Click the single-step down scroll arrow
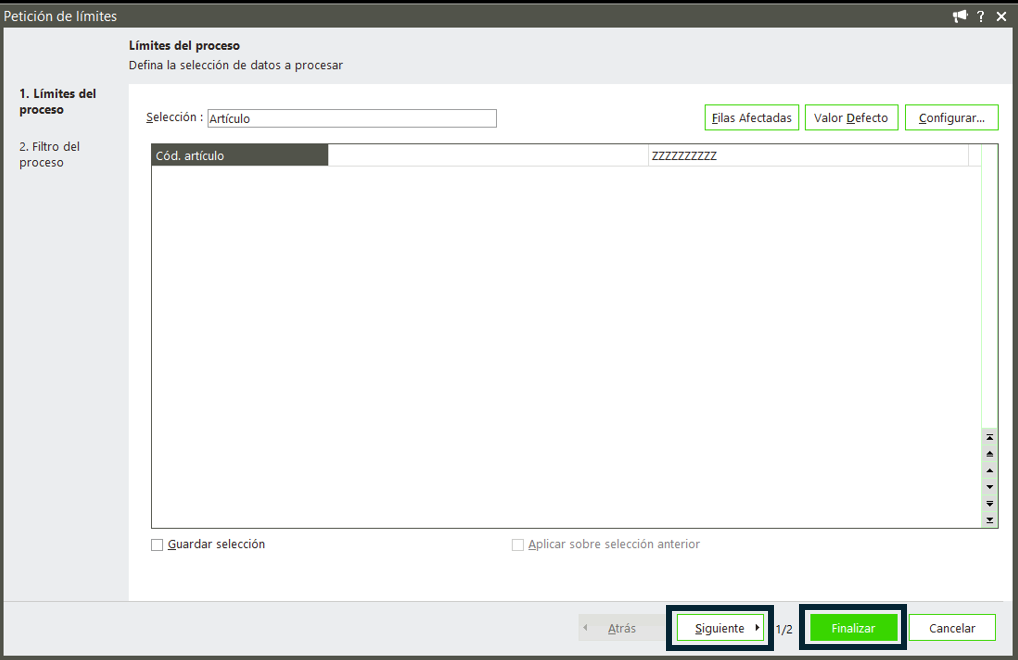 [x=989, y=487]
